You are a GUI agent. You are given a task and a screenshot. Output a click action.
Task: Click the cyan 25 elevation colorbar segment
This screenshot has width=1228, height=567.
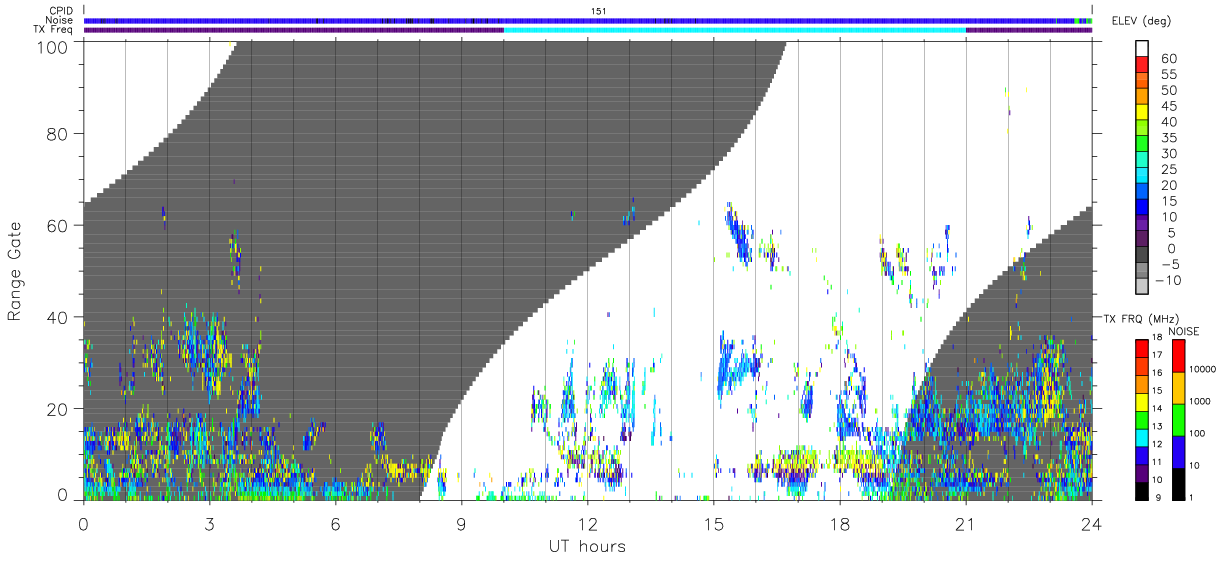[x=1143, y=175]
